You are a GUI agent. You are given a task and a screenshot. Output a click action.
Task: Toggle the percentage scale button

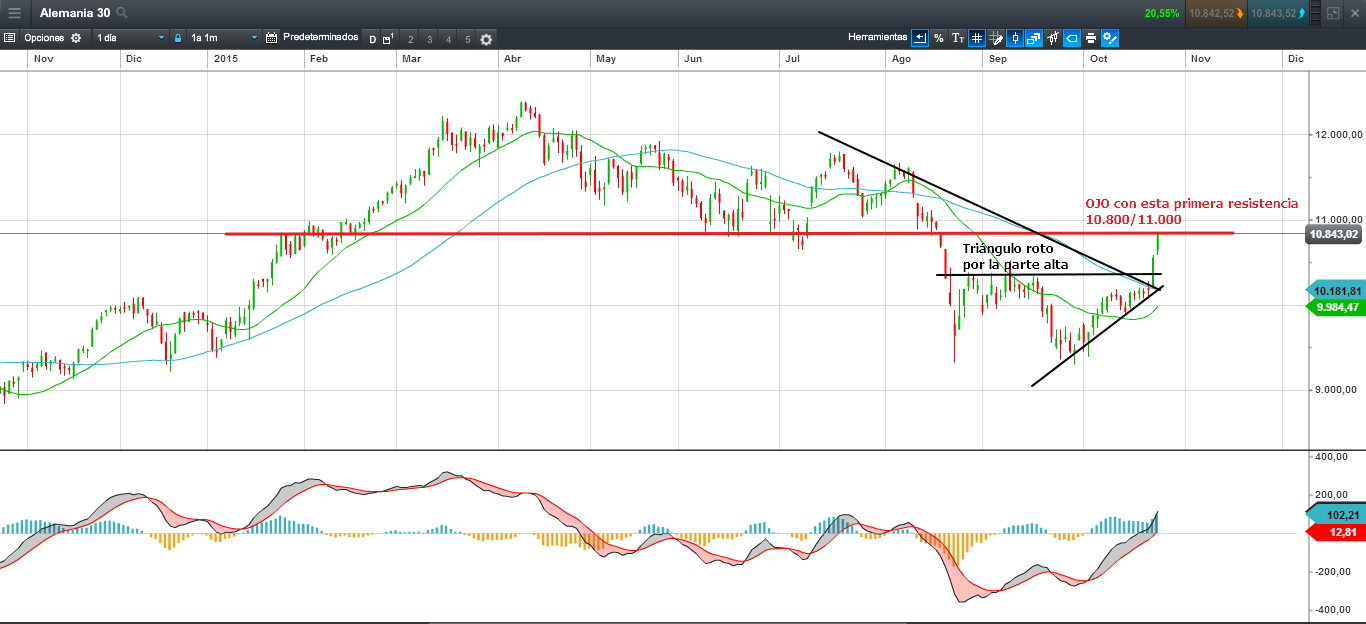(938, 38)
